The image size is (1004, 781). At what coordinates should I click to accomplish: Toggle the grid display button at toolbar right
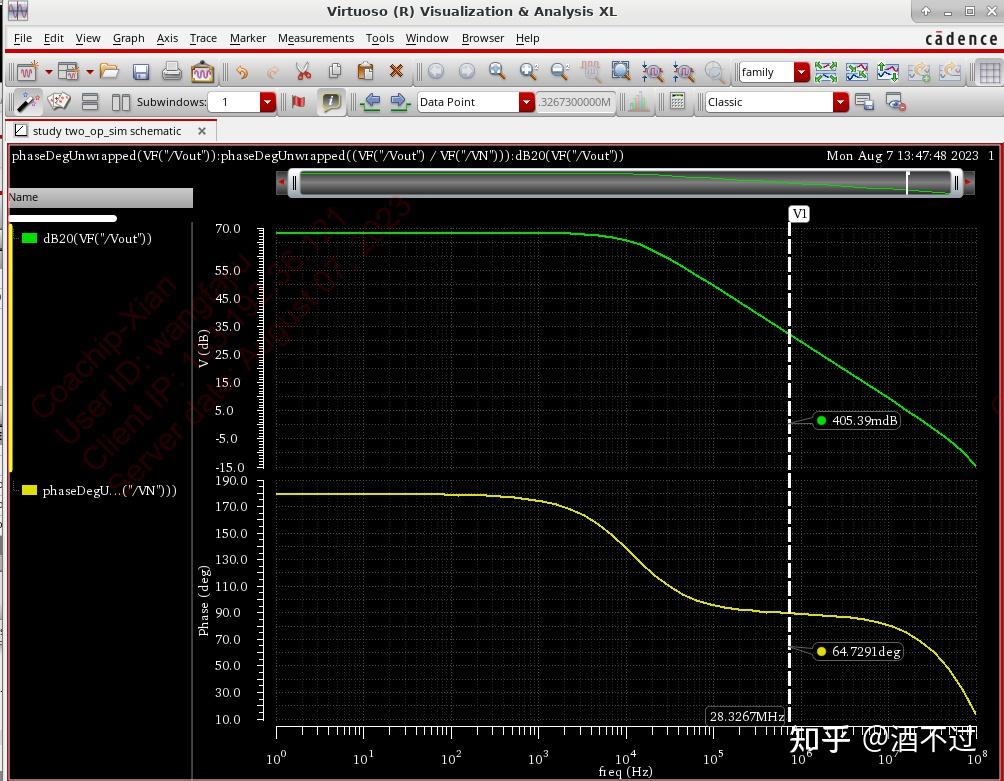(988, 72)
